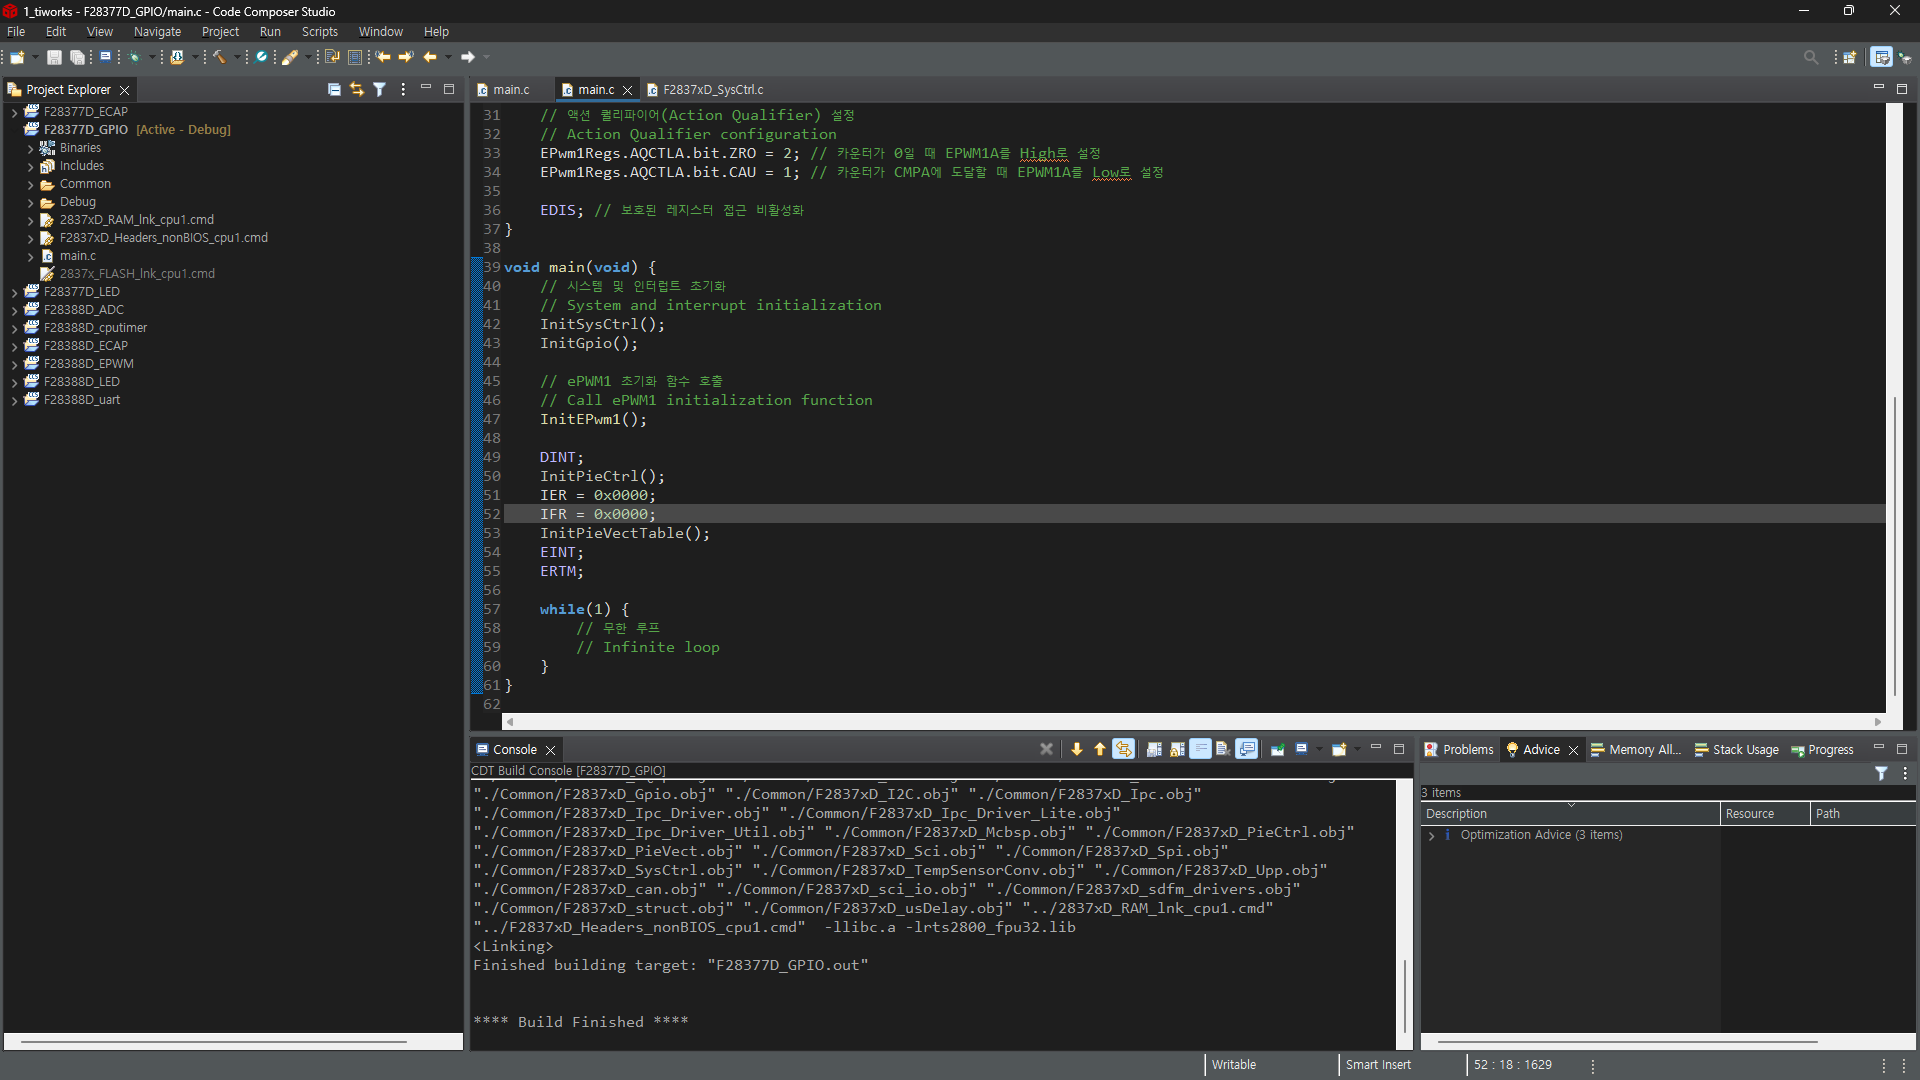
Task: Collapse all in Project Explorer
Action: point(334,89)
